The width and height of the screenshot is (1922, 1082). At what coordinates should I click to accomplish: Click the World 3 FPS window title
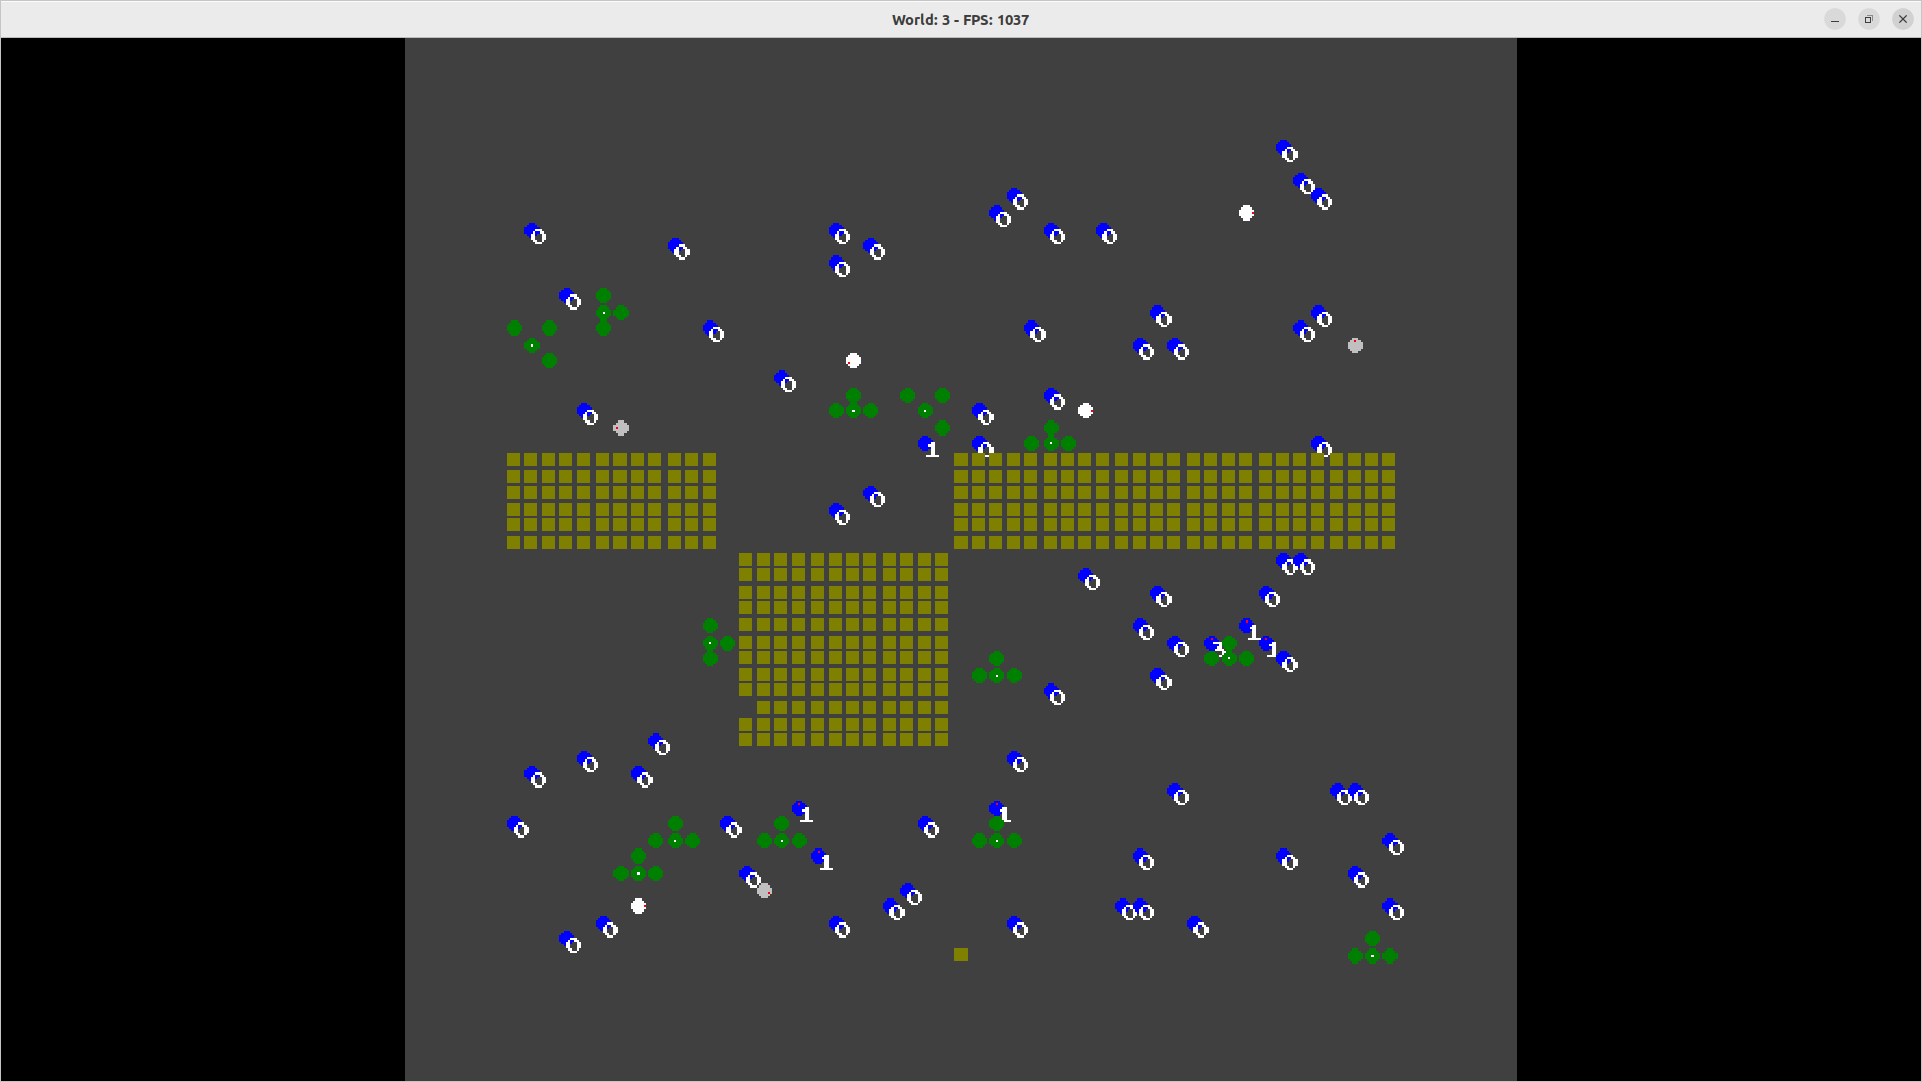click(x=960, y=20)
